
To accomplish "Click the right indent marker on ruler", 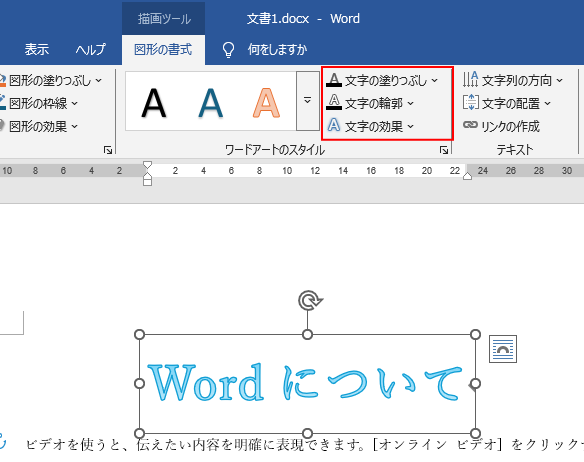I will [x=467, y=176].
